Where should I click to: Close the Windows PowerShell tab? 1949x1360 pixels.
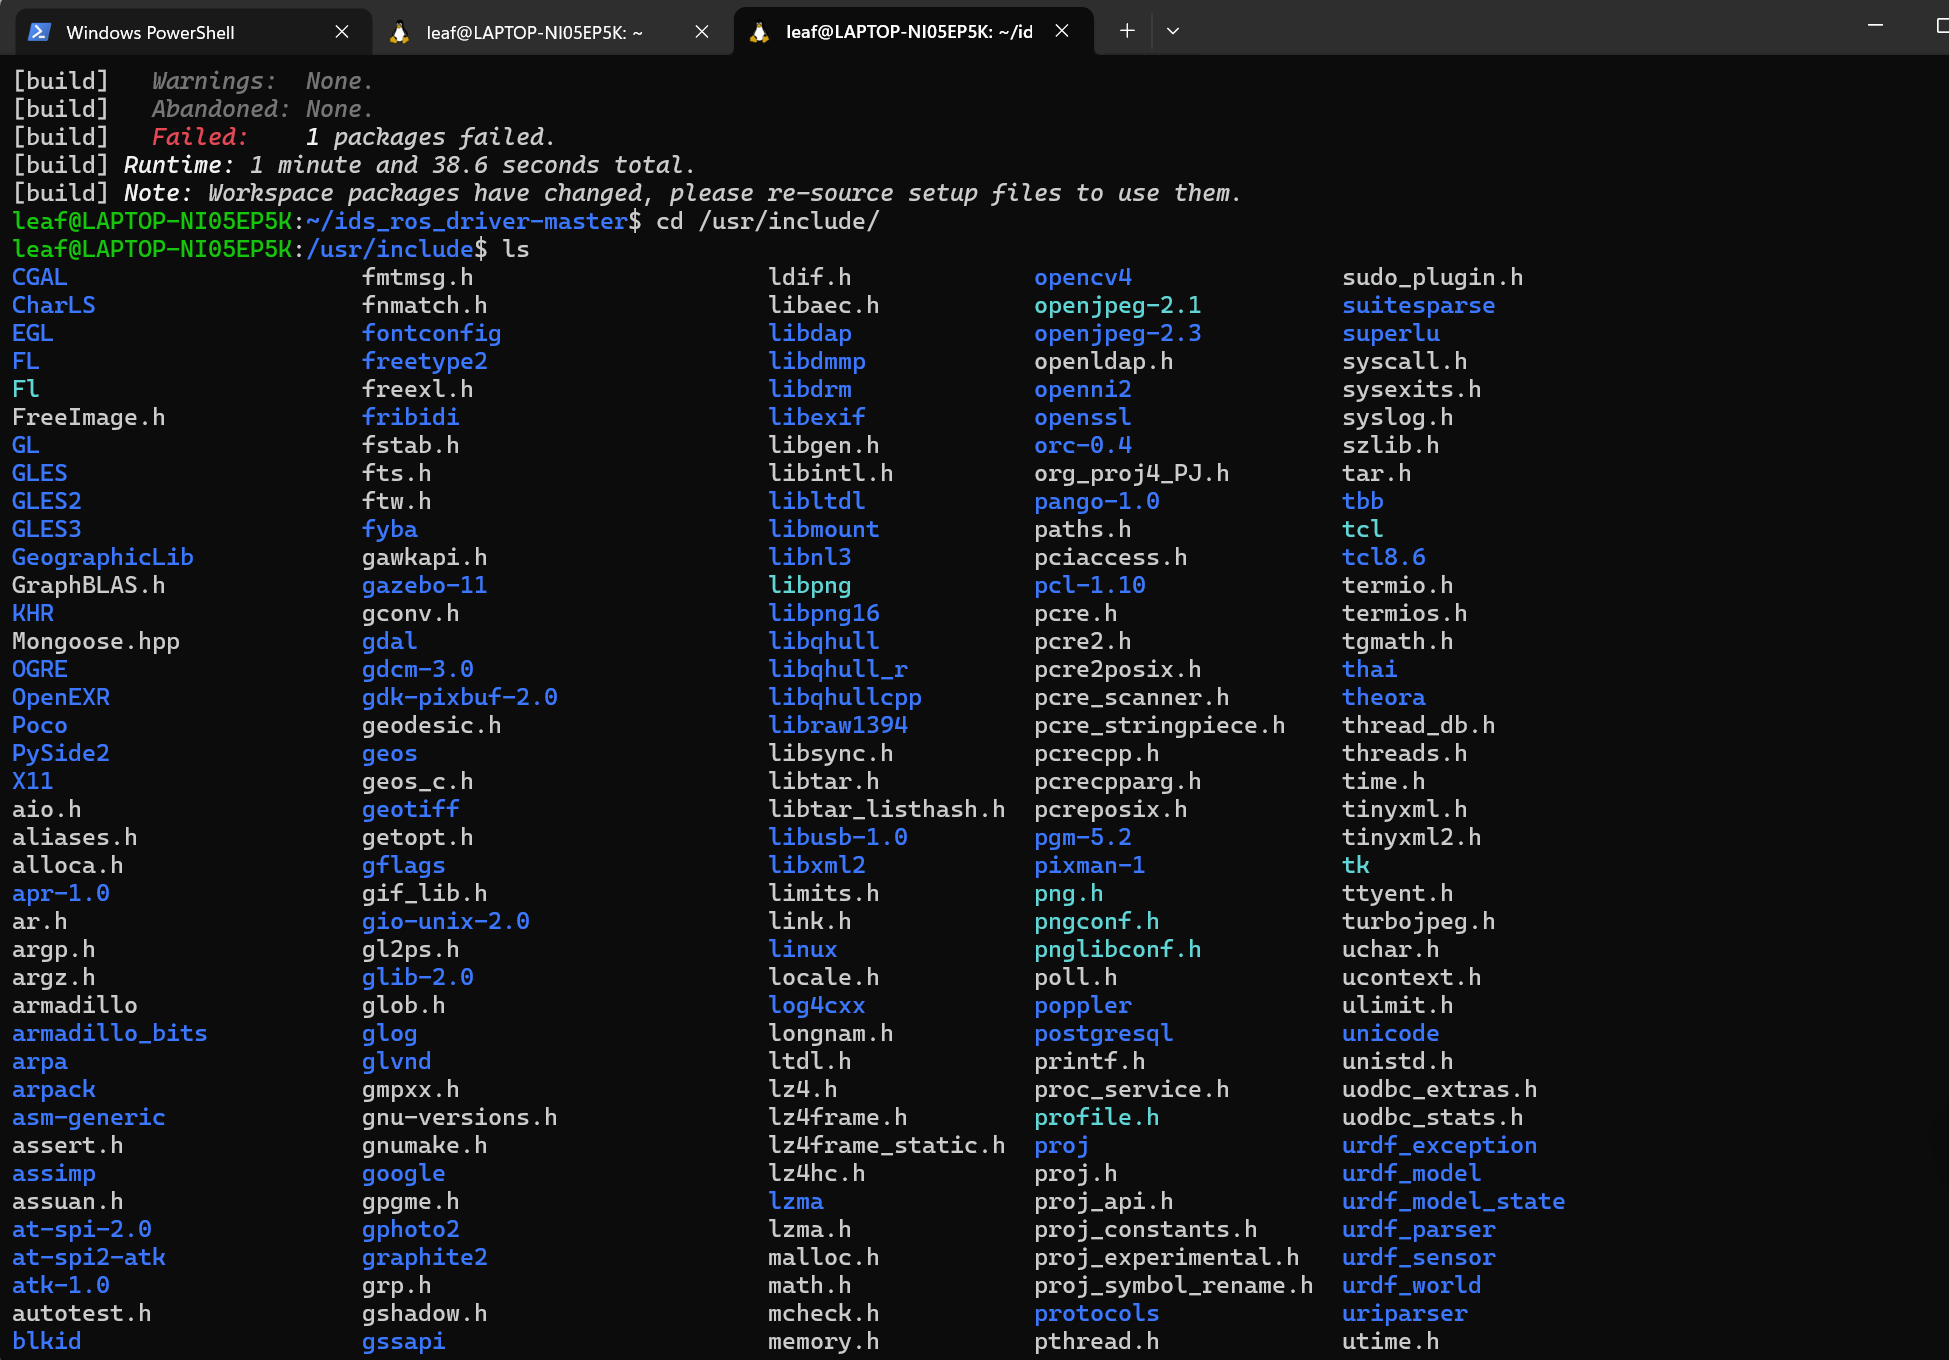pos(342,32)
